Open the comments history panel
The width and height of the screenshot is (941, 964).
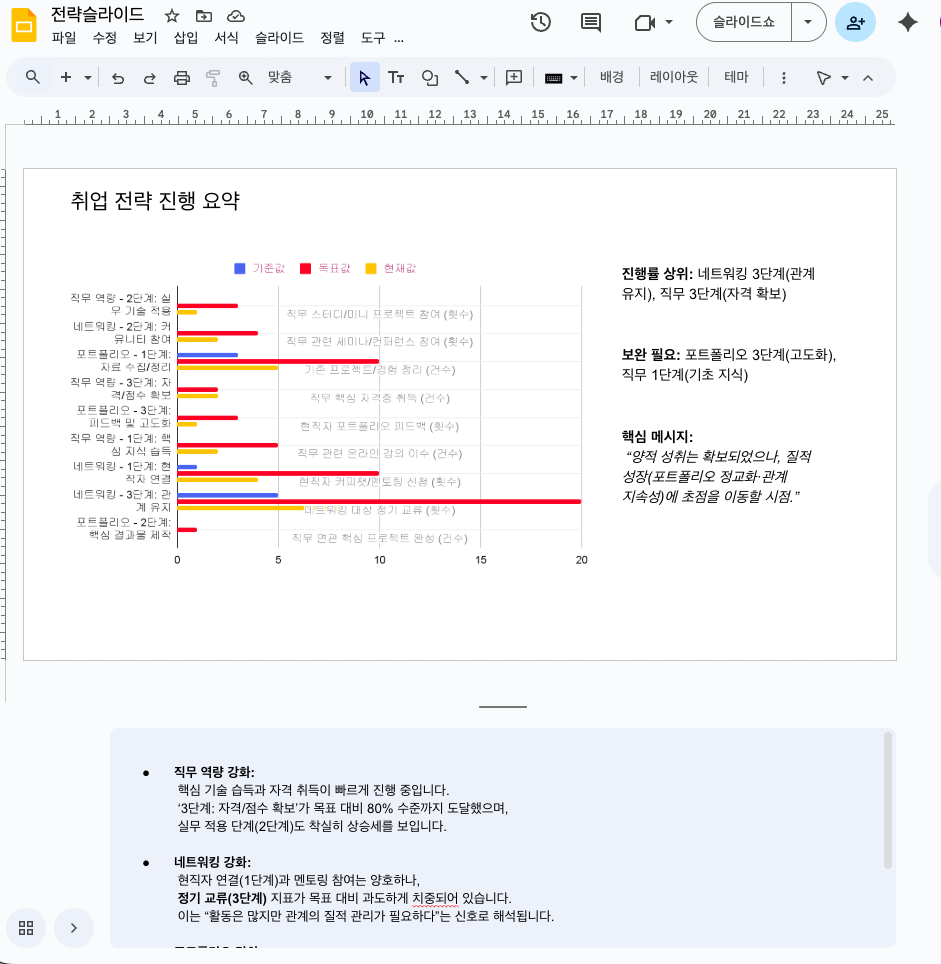[x=591, y=22]
